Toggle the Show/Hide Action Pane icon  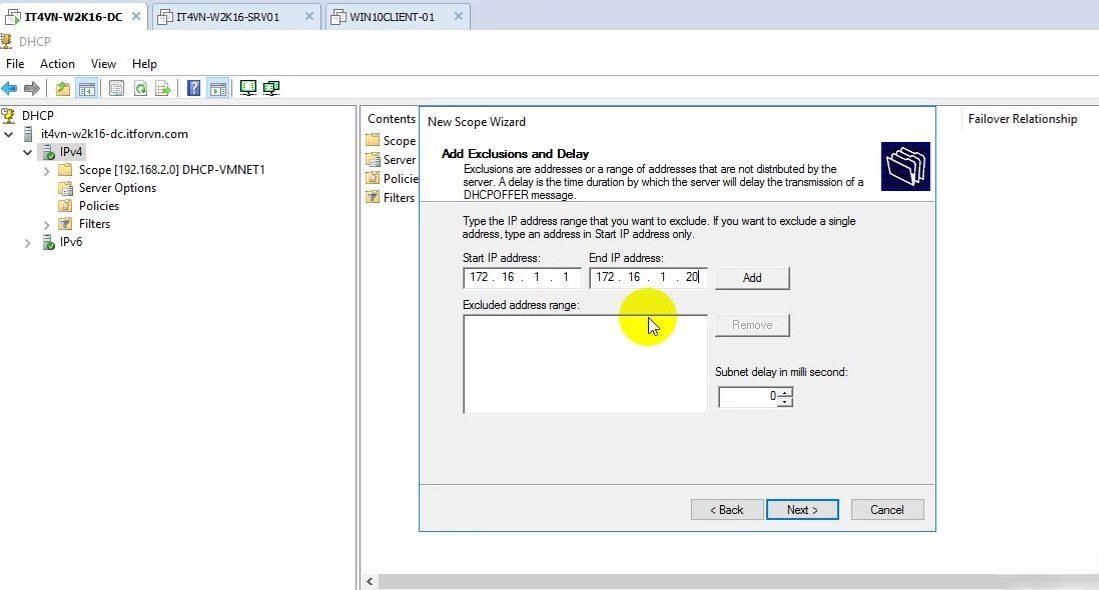point(217,88)
